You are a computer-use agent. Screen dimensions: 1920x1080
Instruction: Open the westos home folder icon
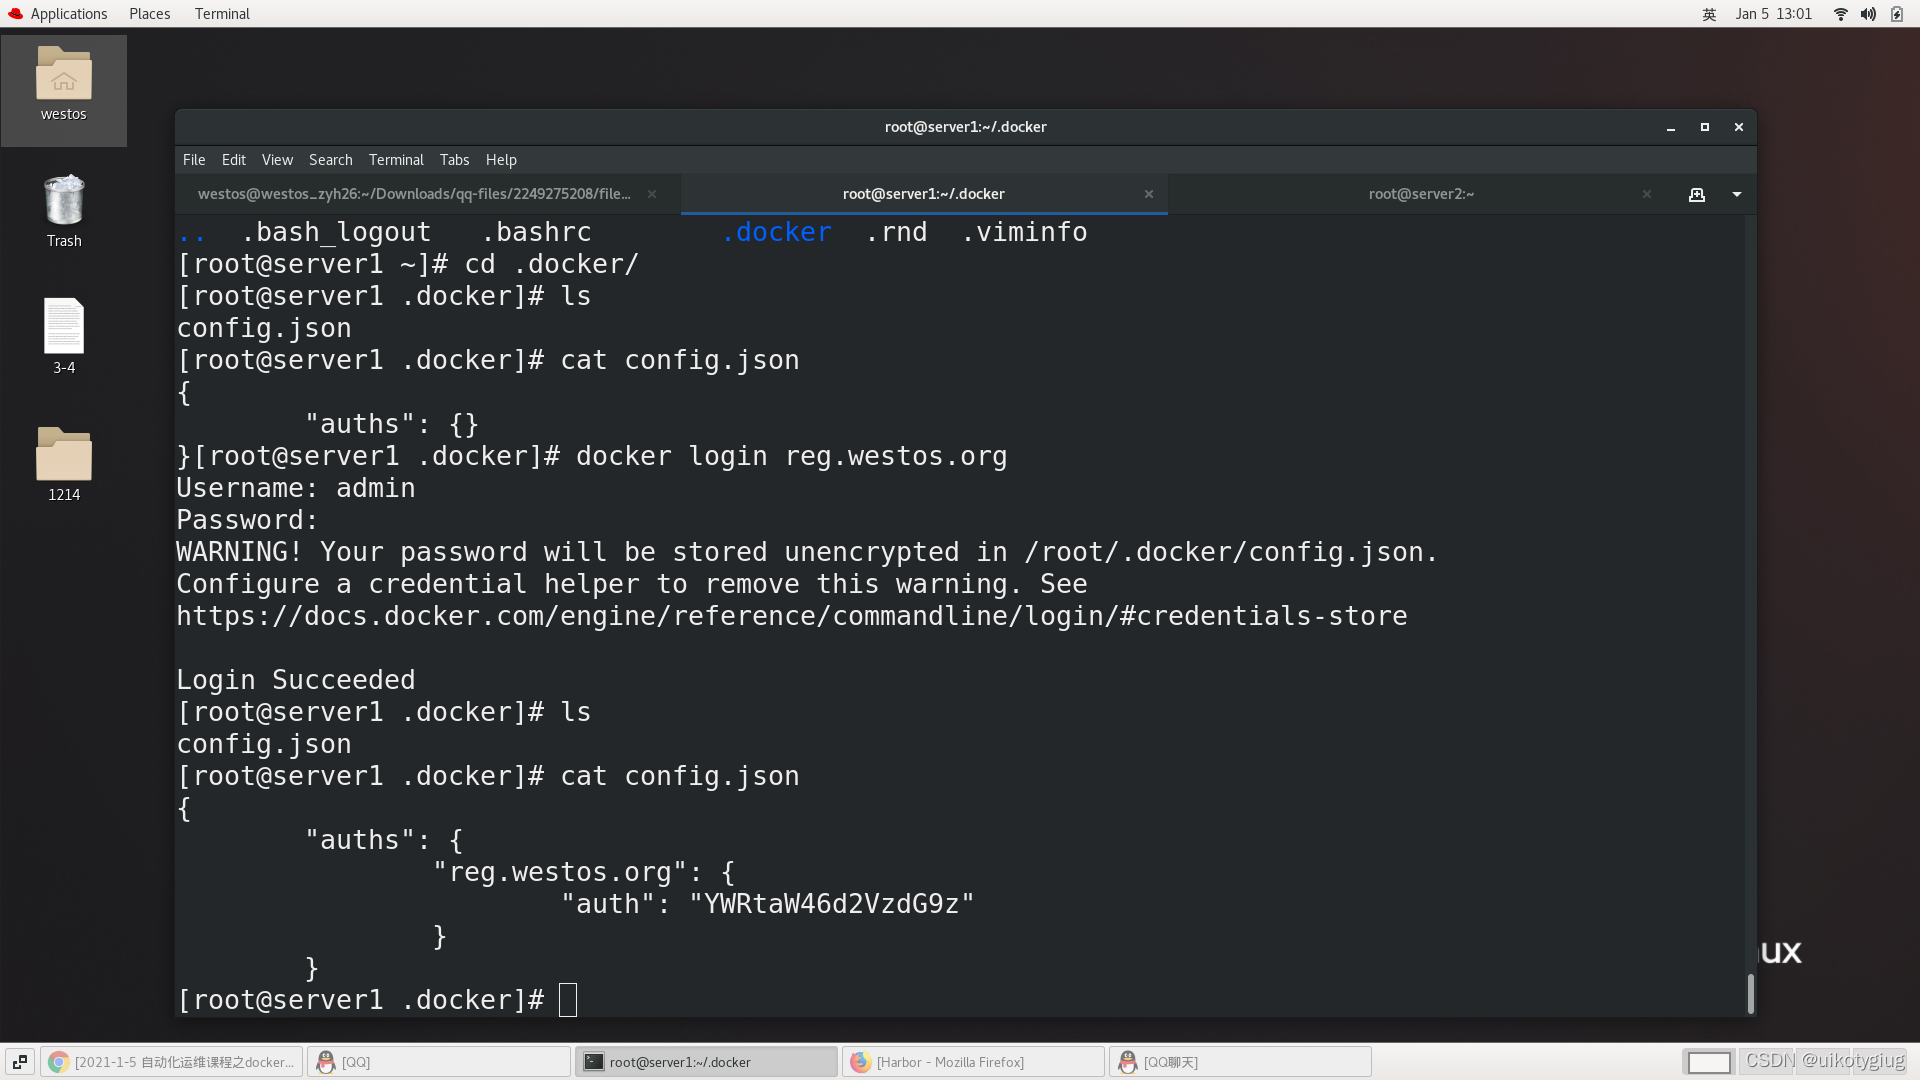pos(64,85)
